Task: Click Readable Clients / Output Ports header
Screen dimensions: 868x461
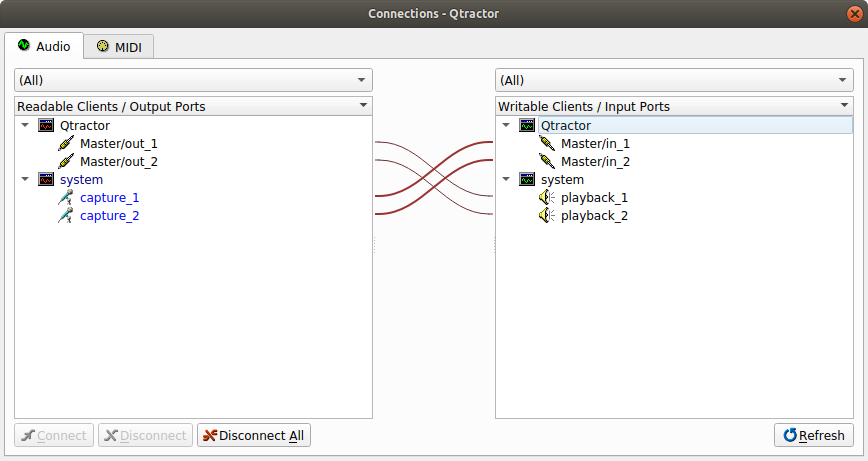Action: 193,106
